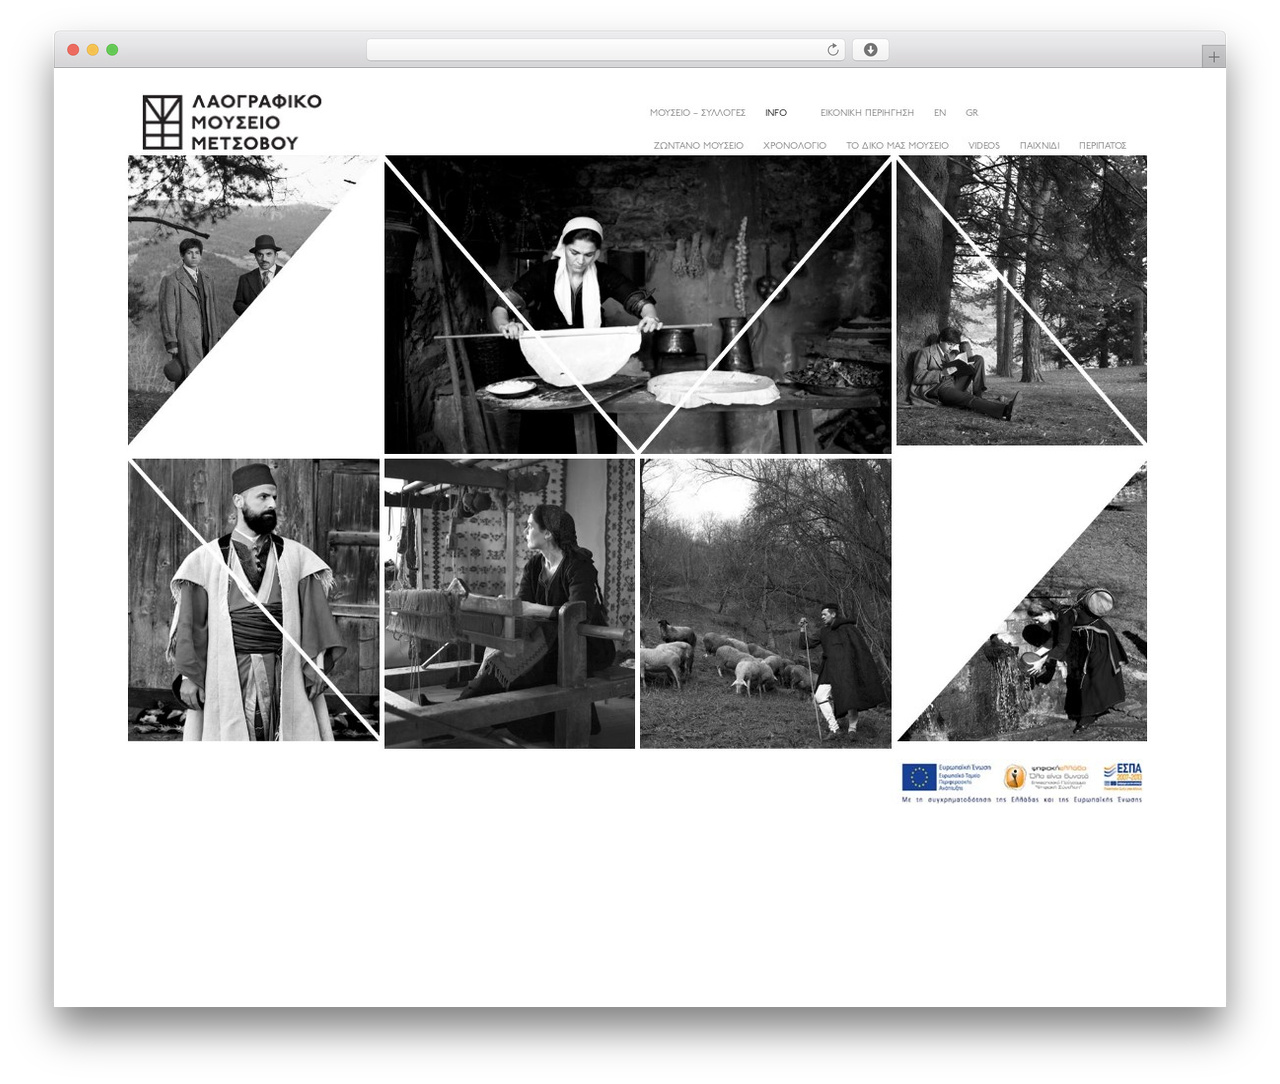Go to ΧΡΟΝΟΛΟΓΙΟ timeline
The height and width of the screenshot is (1084, 1280).
795,146
